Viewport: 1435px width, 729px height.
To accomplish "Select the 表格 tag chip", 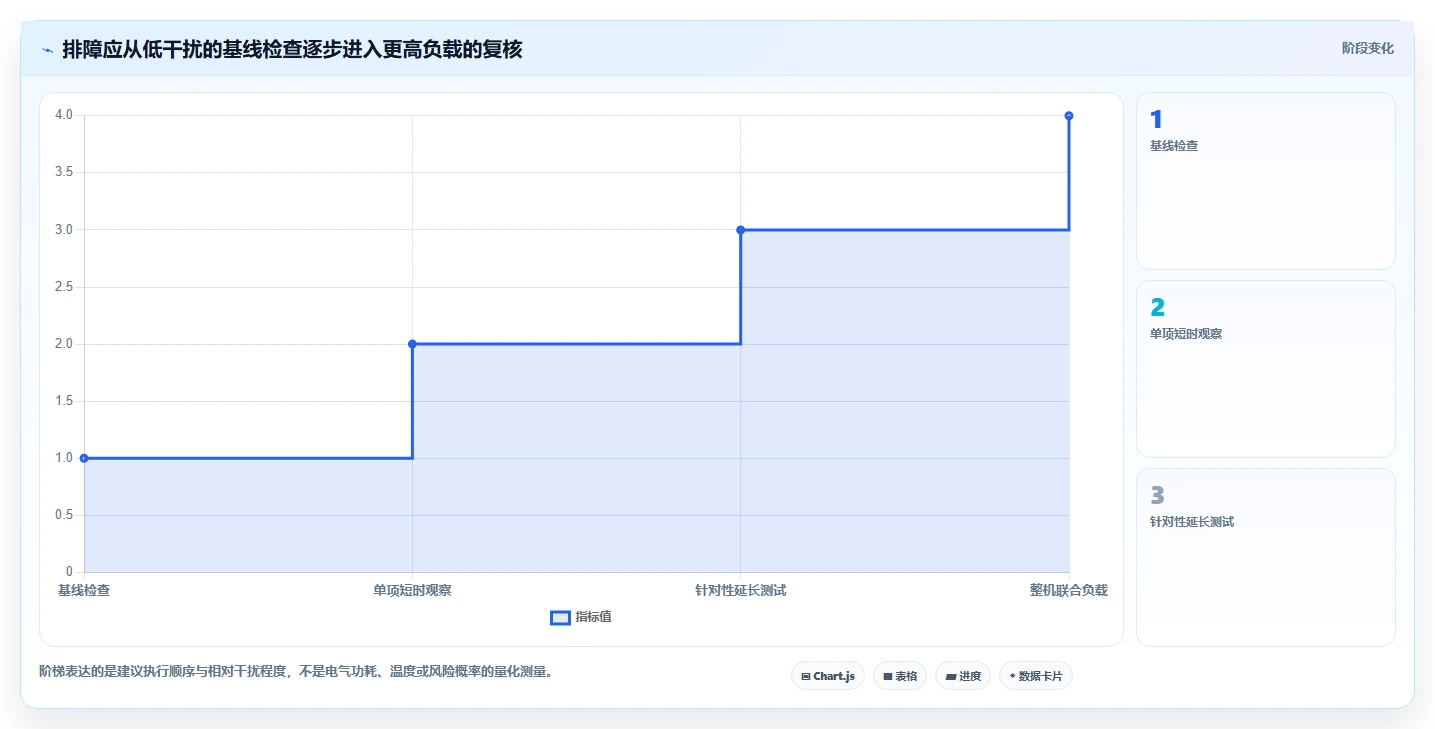I will [x=900, y=676].
